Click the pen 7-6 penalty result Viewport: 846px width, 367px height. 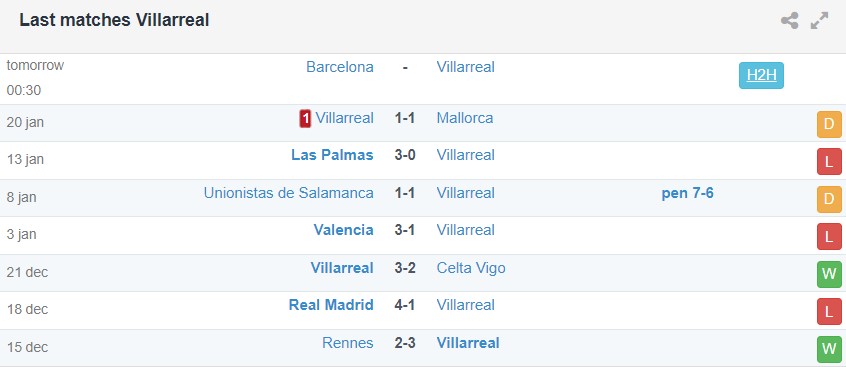pos(687,193)
